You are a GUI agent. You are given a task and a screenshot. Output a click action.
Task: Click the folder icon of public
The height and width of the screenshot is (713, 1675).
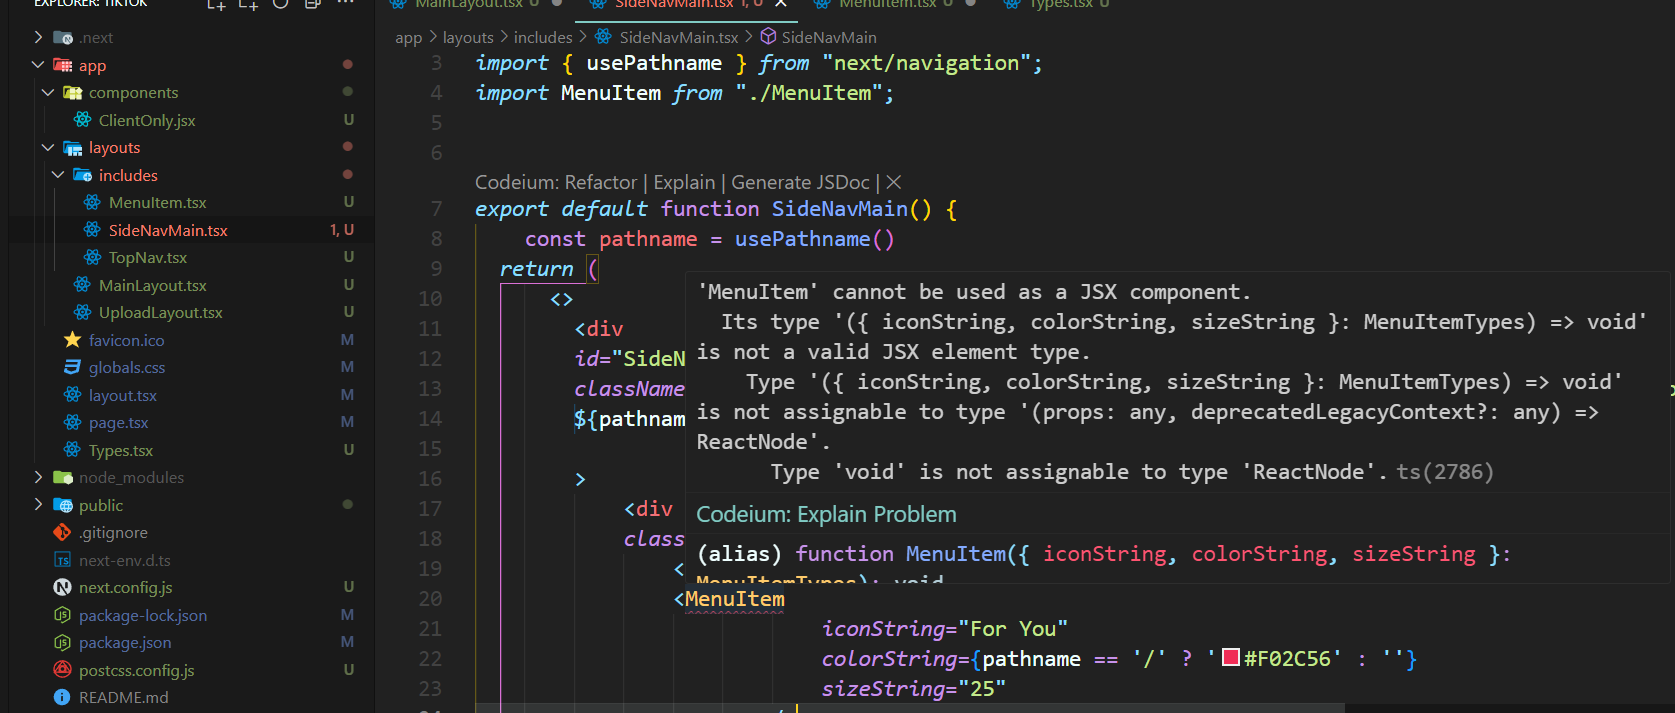pyautogui.click(x=63, y=505)
